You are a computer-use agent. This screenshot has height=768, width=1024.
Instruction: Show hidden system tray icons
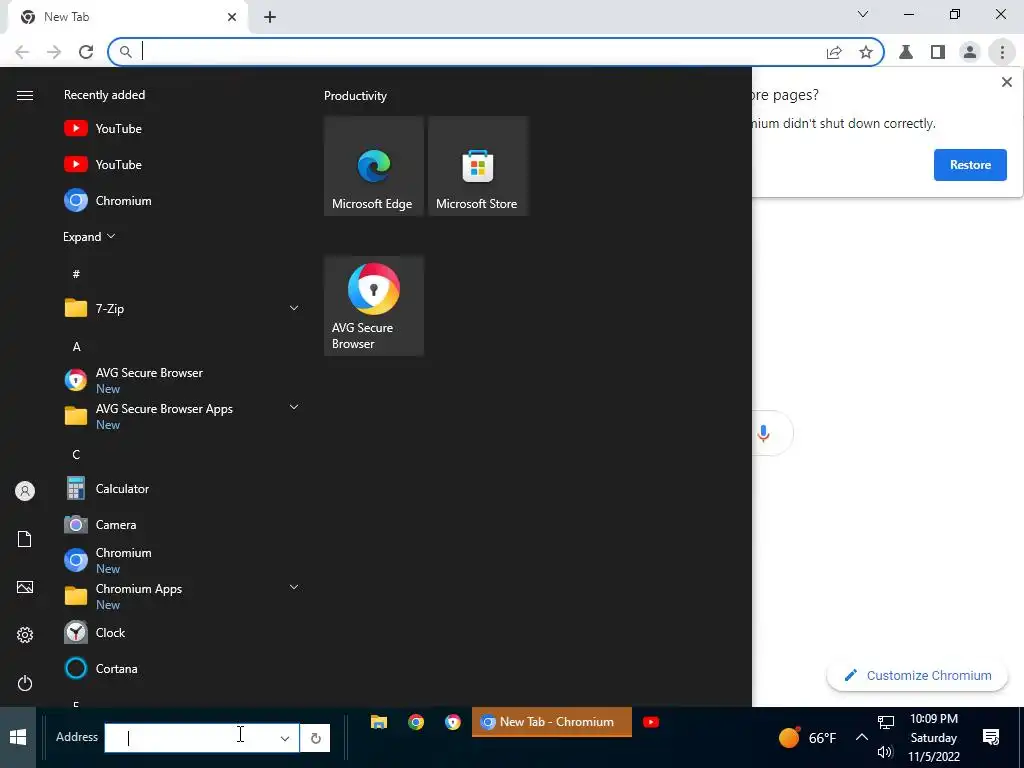tap(861, 737)
